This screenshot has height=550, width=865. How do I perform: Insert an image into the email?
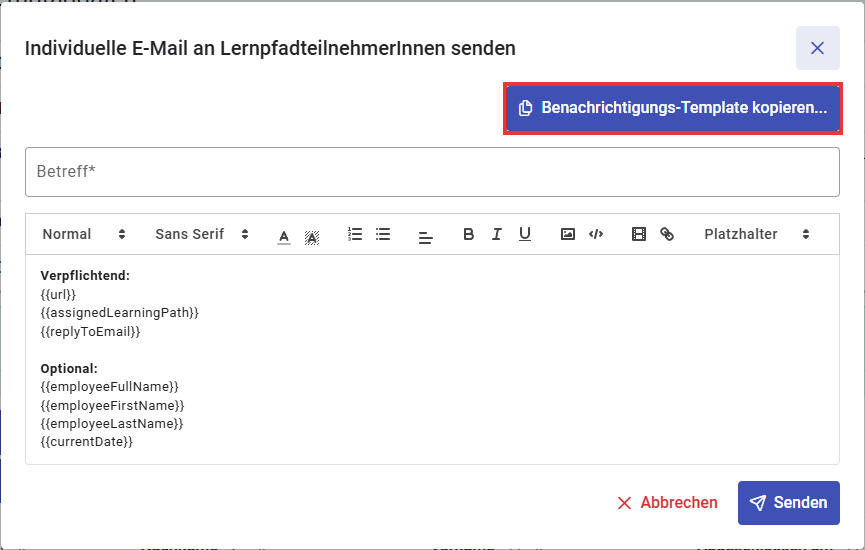(x=568, y=235)
